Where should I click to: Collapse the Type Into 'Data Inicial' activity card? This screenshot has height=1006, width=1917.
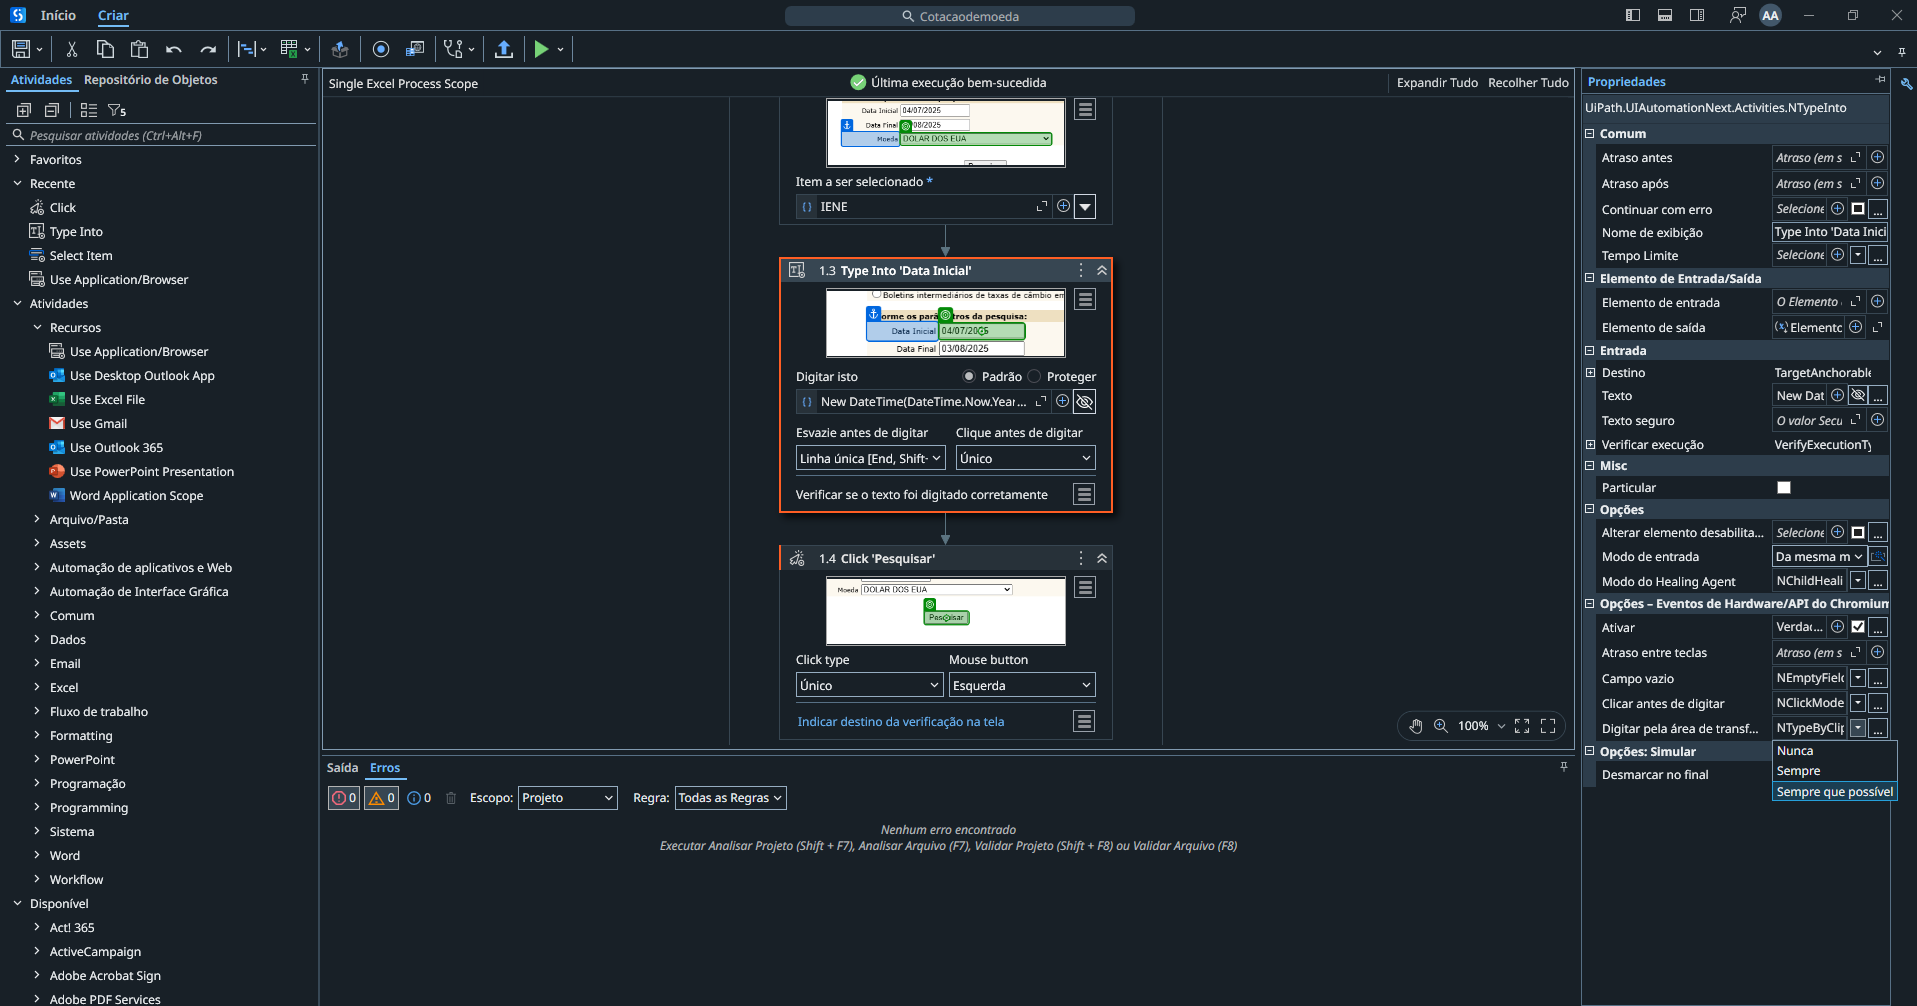1102,270
